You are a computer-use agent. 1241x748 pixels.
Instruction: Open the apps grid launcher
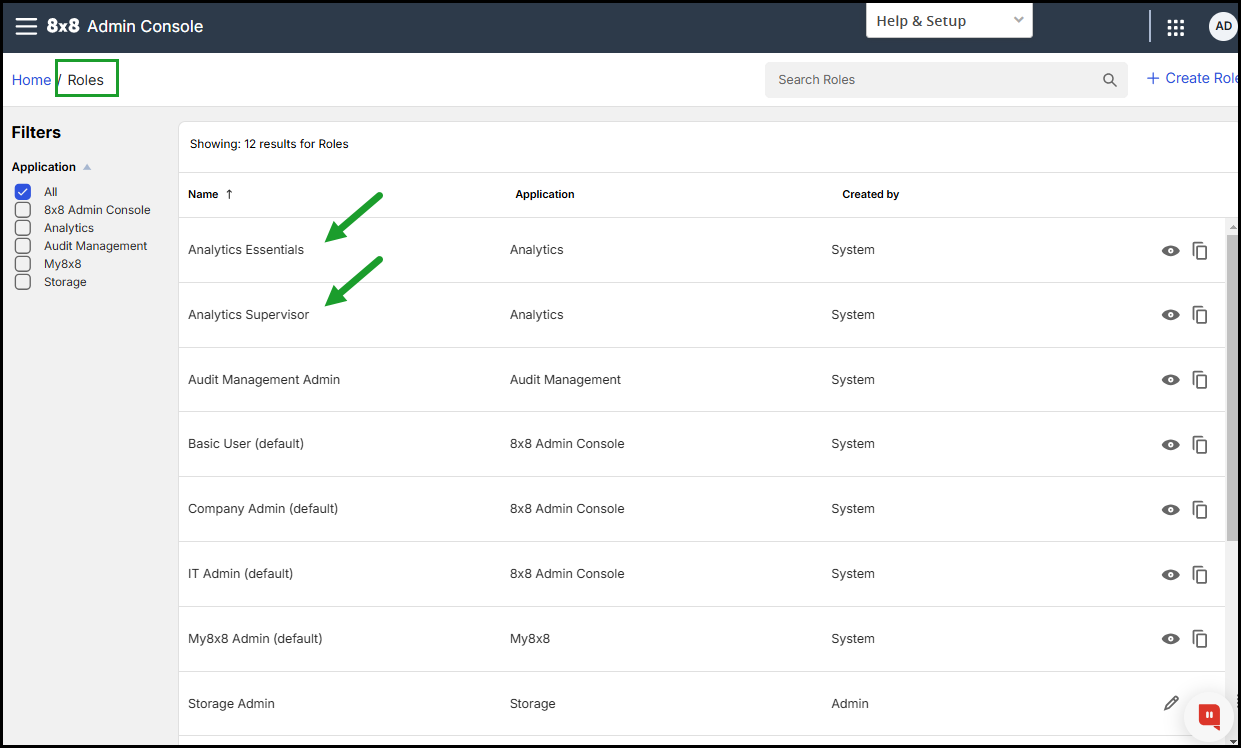1176,27
